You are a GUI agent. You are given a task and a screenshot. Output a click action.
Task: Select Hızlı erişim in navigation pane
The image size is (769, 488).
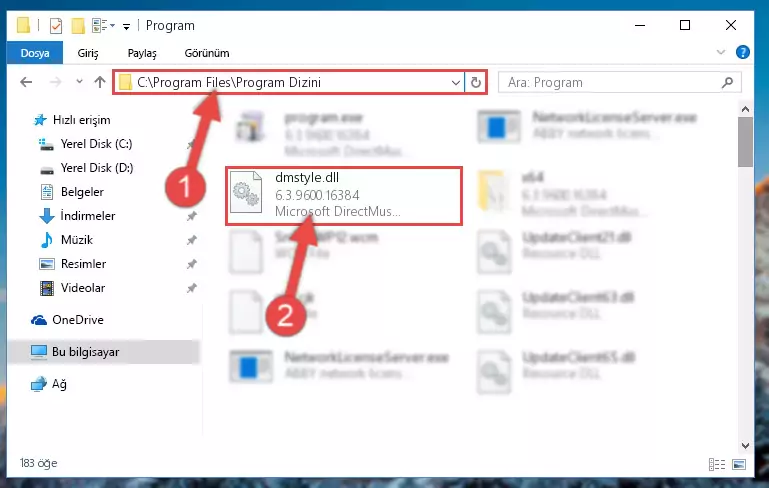click(81, 120)
